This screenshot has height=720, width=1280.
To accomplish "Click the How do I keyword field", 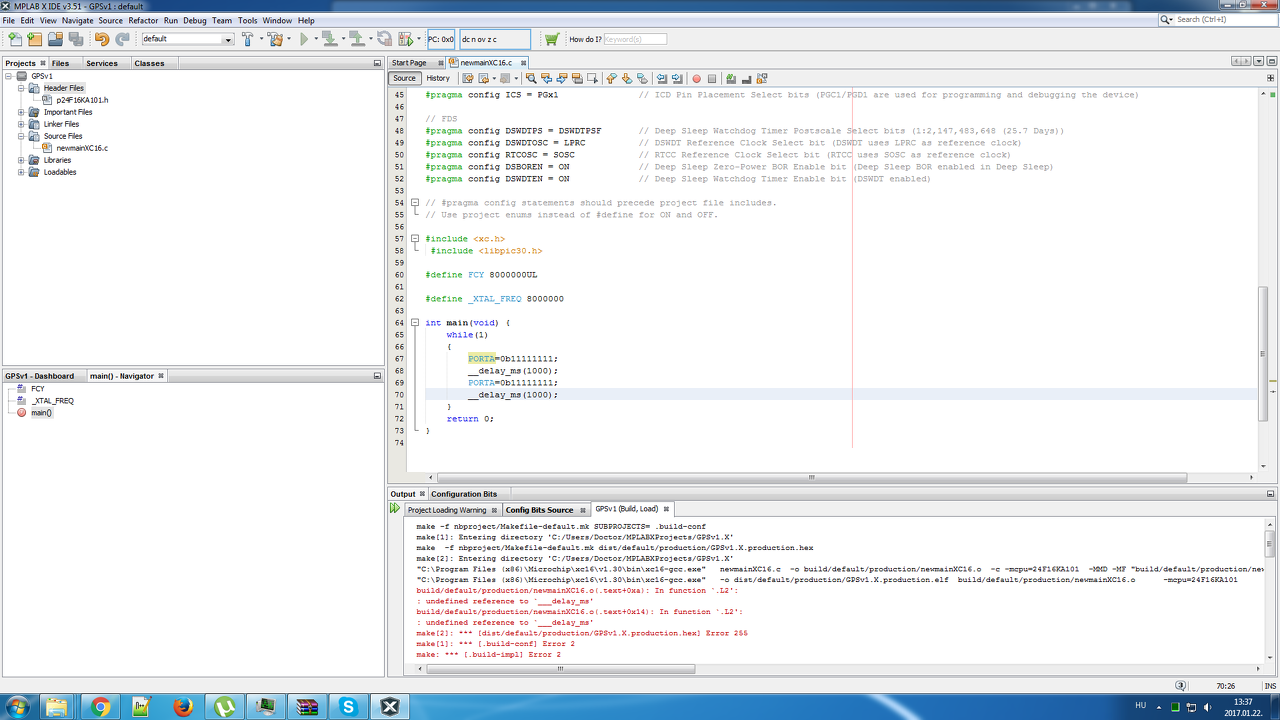I will 635,39.
